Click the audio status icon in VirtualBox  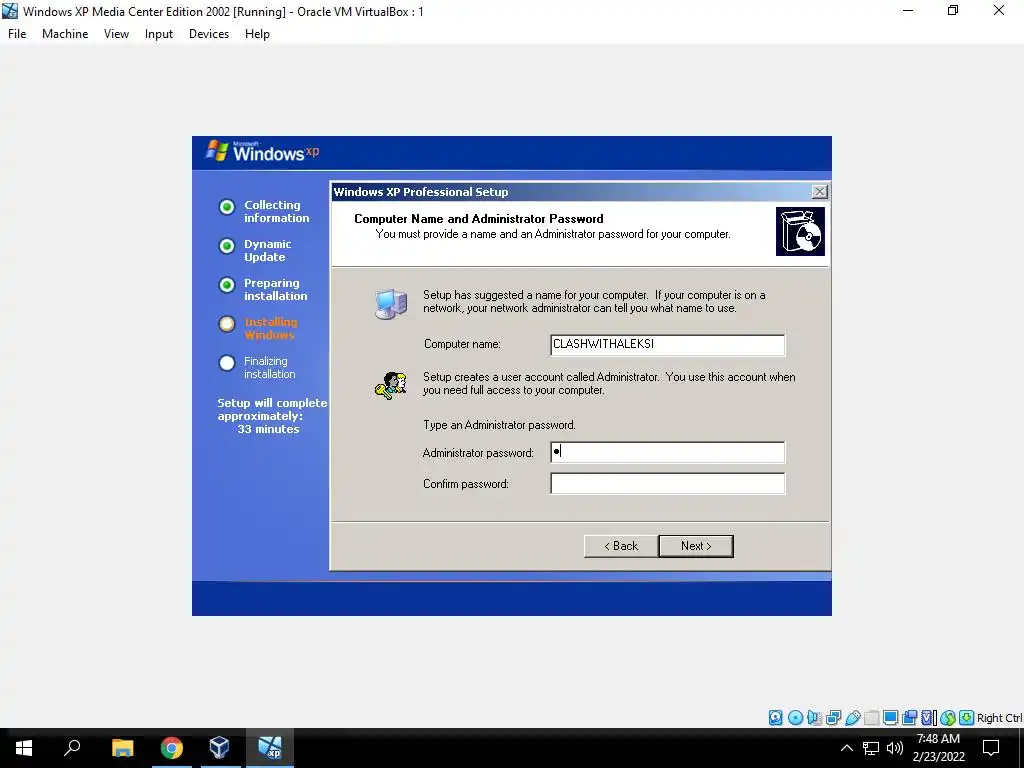tap(814, 718)
